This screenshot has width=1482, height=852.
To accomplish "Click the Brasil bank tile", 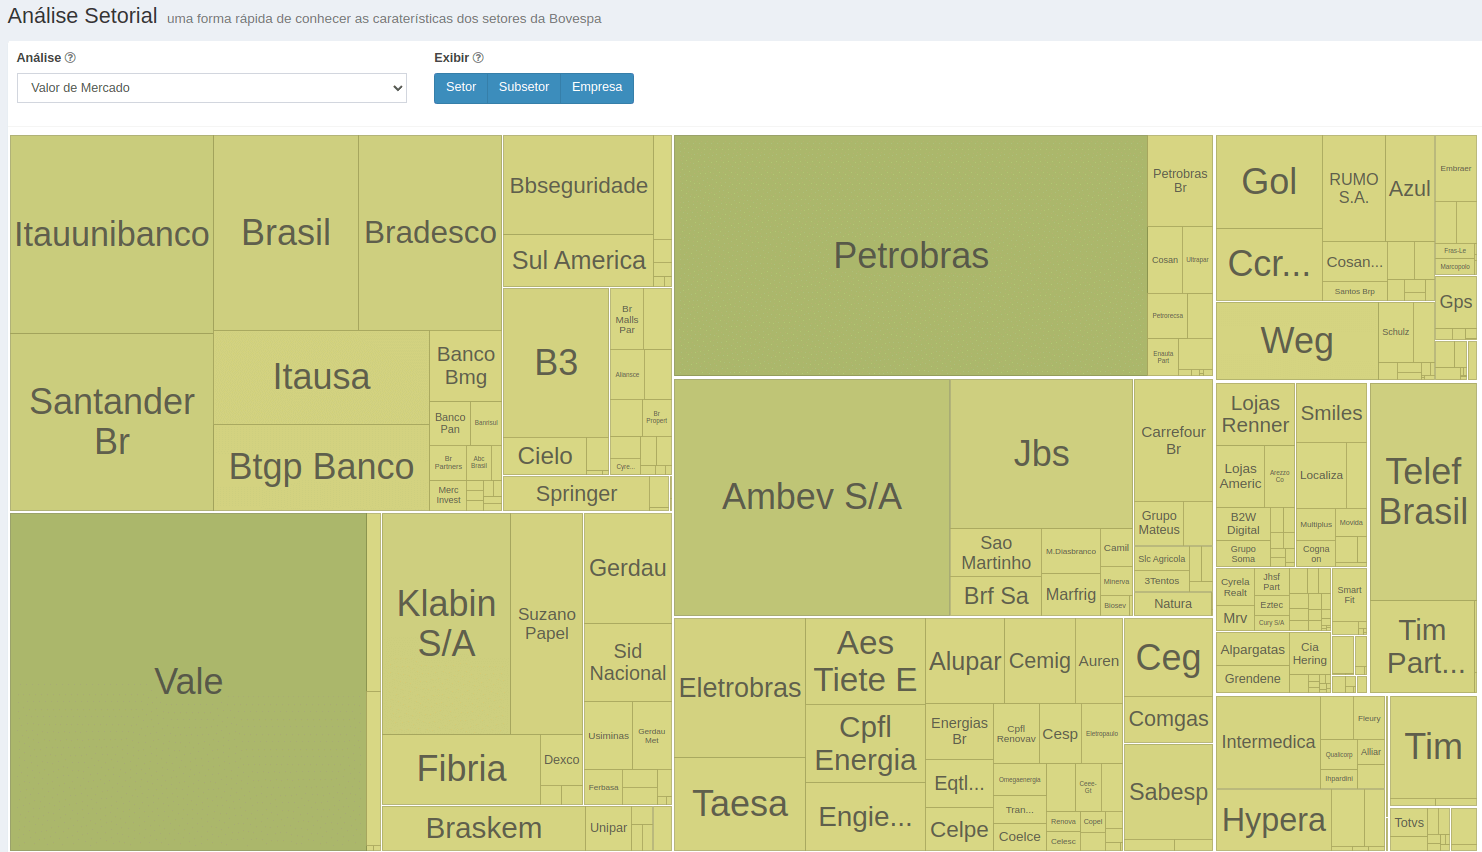I will pyautogui.click(x=286, y=233).
